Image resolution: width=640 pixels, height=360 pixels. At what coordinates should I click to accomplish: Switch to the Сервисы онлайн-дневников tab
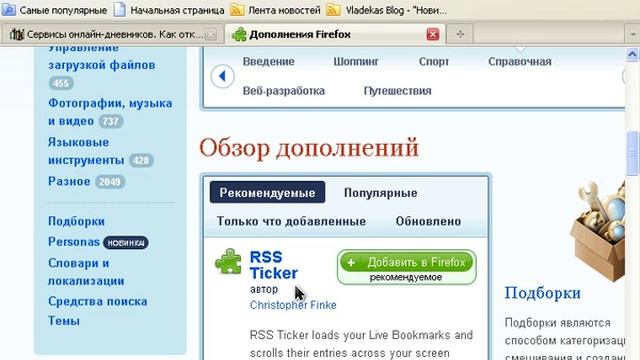tap(112, 34)
